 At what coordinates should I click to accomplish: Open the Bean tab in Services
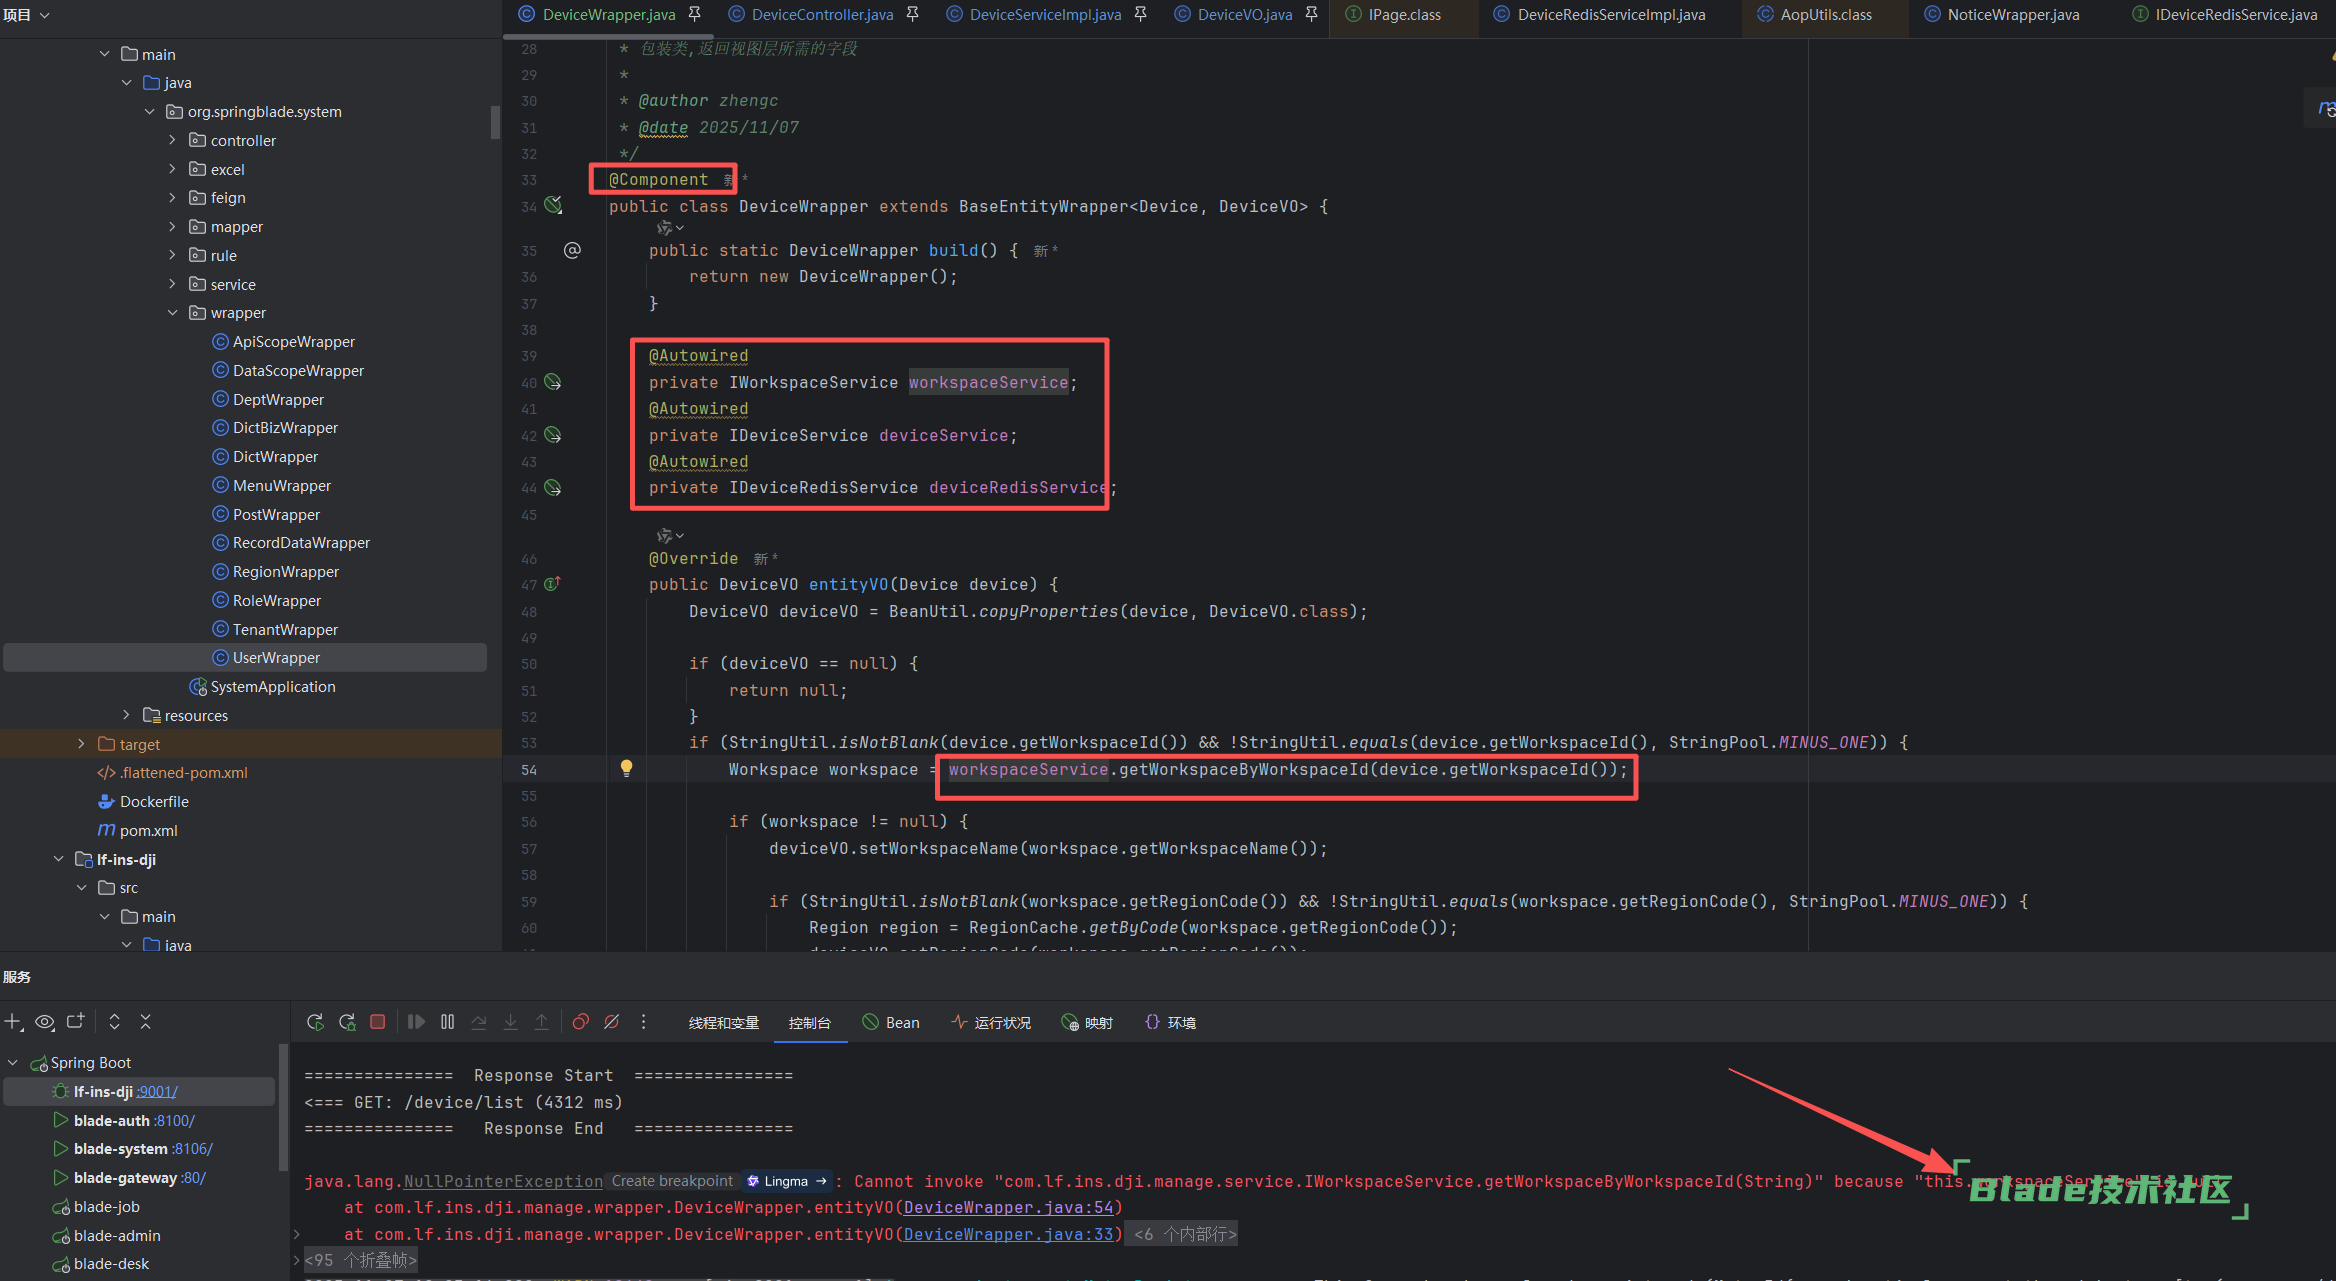tap(891, 1023)
